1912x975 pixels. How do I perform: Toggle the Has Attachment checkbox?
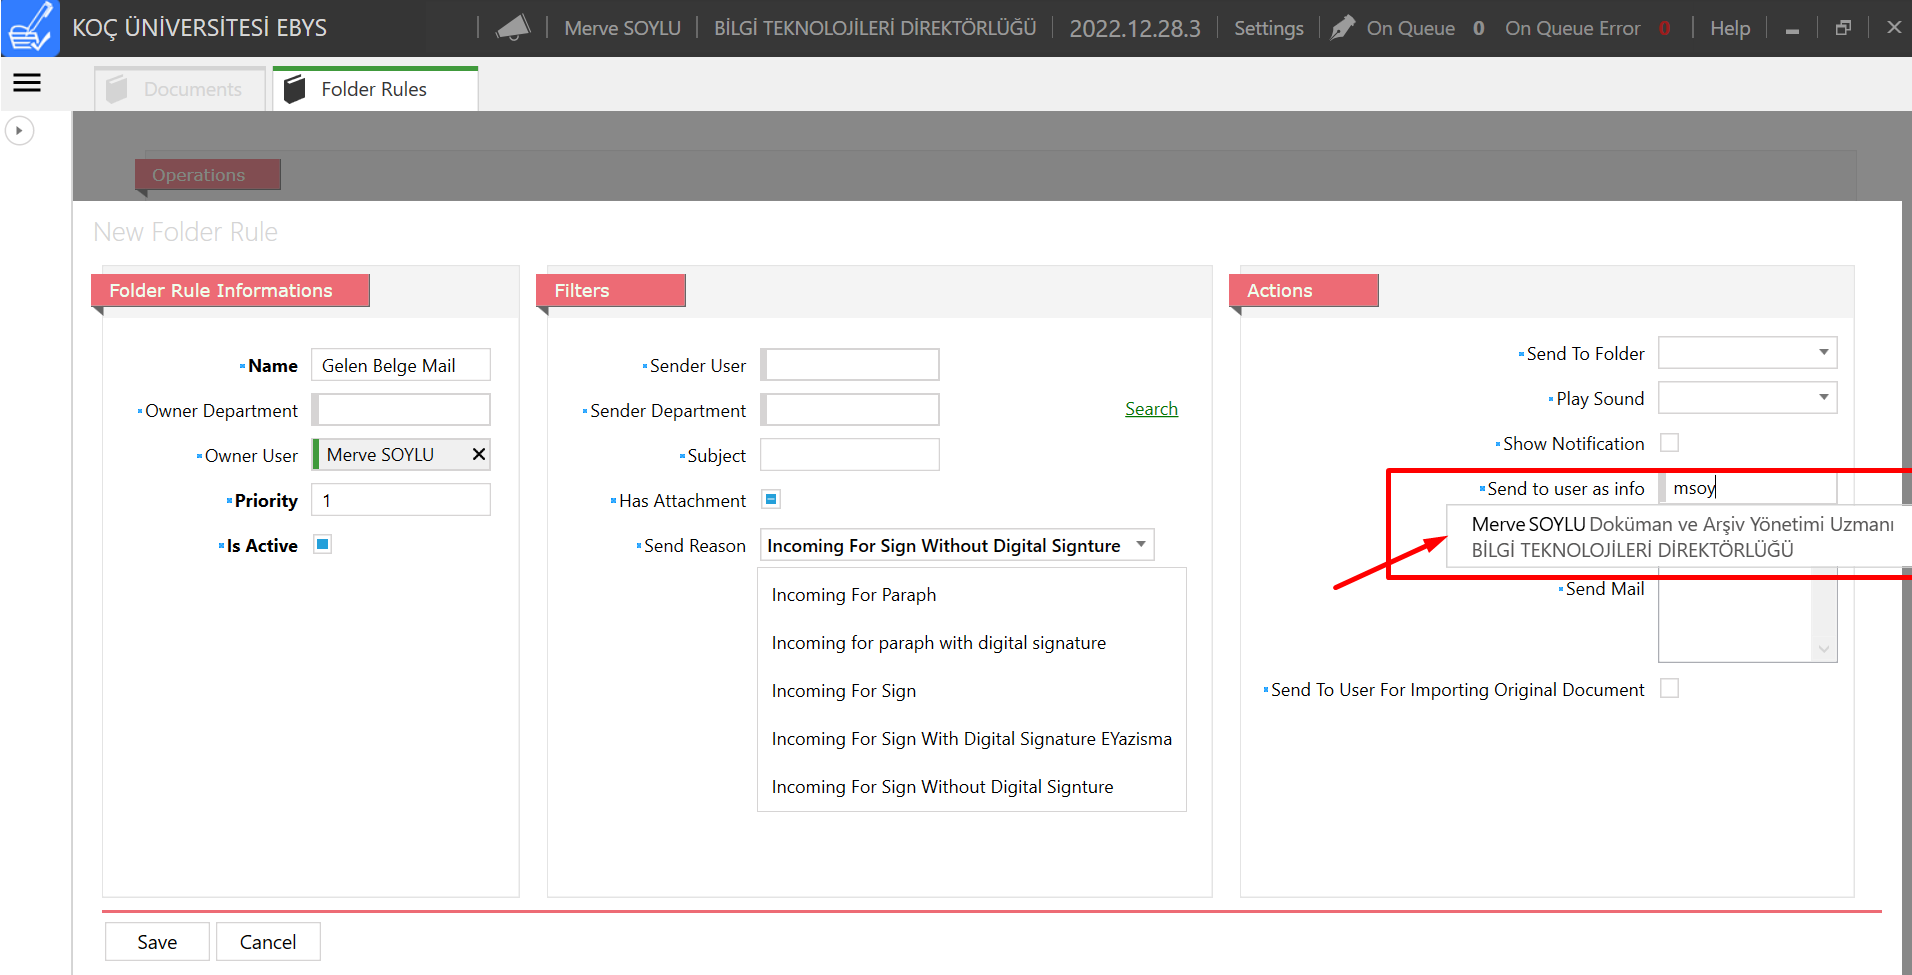tap(771, 499)
